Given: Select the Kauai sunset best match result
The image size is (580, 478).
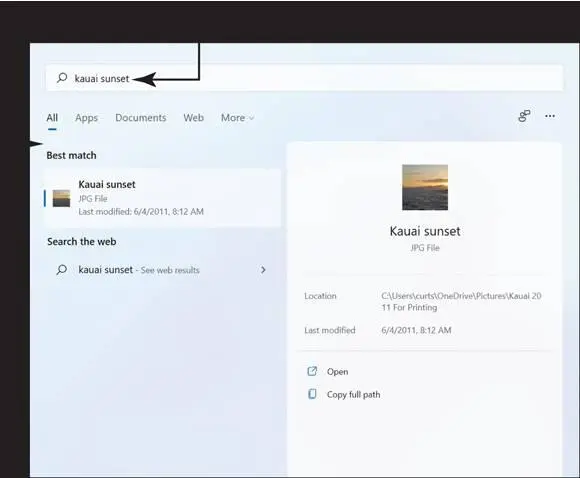Looking at the screenshot, I should pos(162,198).
